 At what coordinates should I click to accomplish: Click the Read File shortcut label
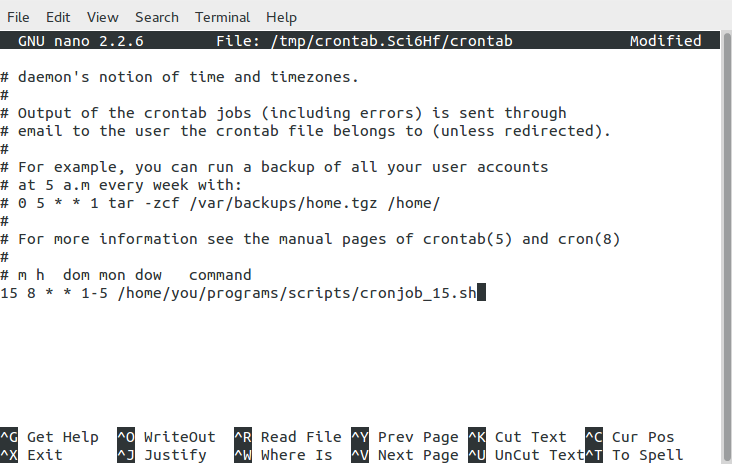pos(301,437)
